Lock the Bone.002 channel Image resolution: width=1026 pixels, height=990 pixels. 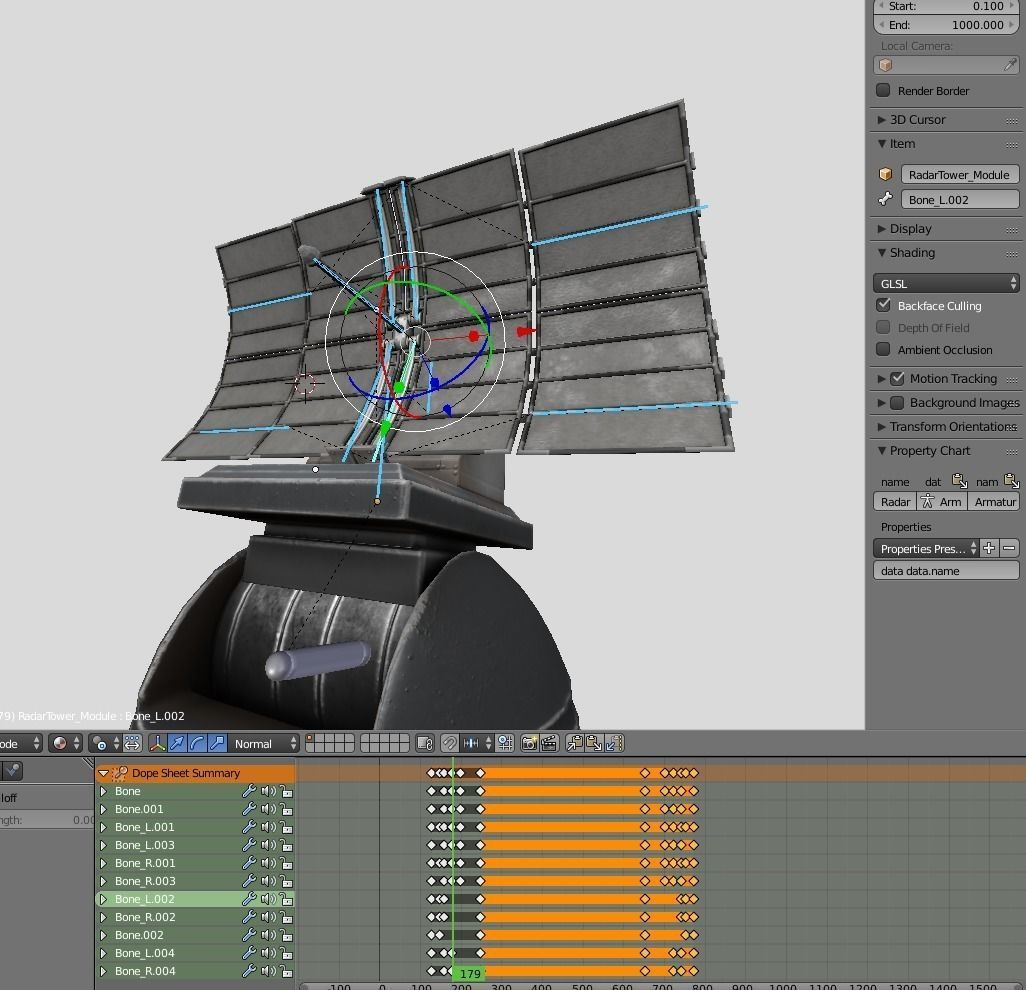pyautogui.click(x=286, y=935)
